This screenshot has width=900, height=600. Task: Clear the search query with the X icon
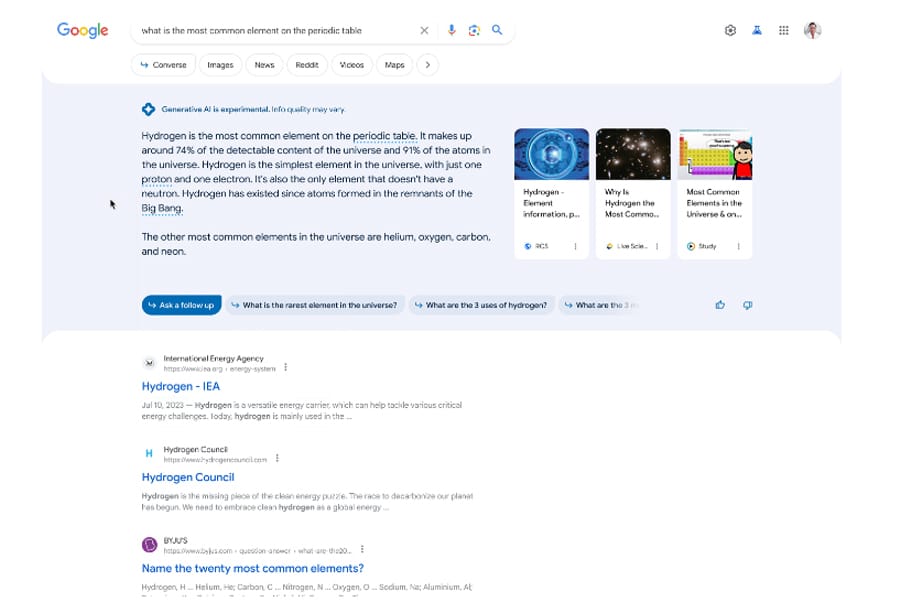click(x=424, y=30)
